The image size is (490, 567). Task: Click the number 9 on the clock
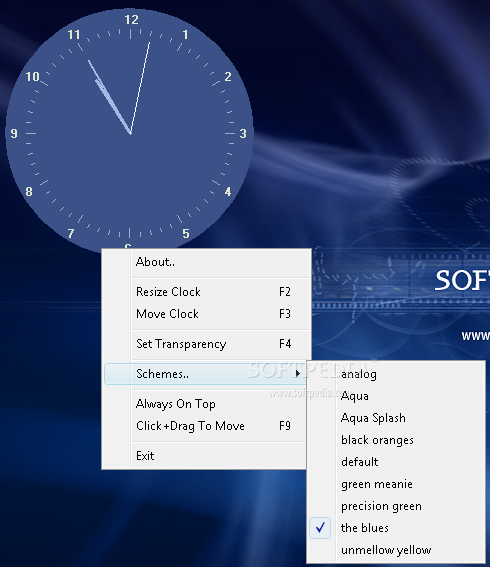click(14, 133)
